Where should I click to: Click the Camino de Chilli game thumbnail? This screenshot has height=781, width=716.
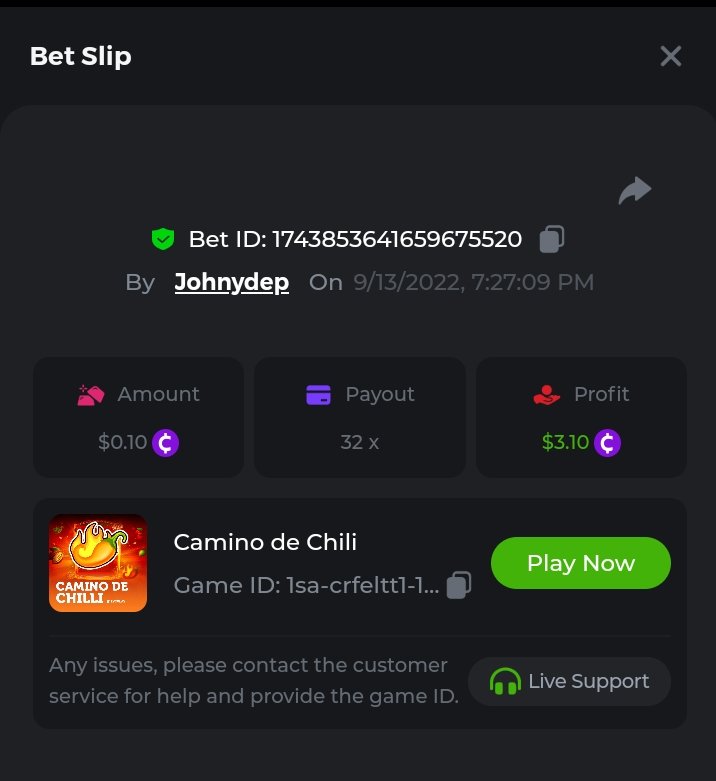pyautogui.click(x=98, y=563)
